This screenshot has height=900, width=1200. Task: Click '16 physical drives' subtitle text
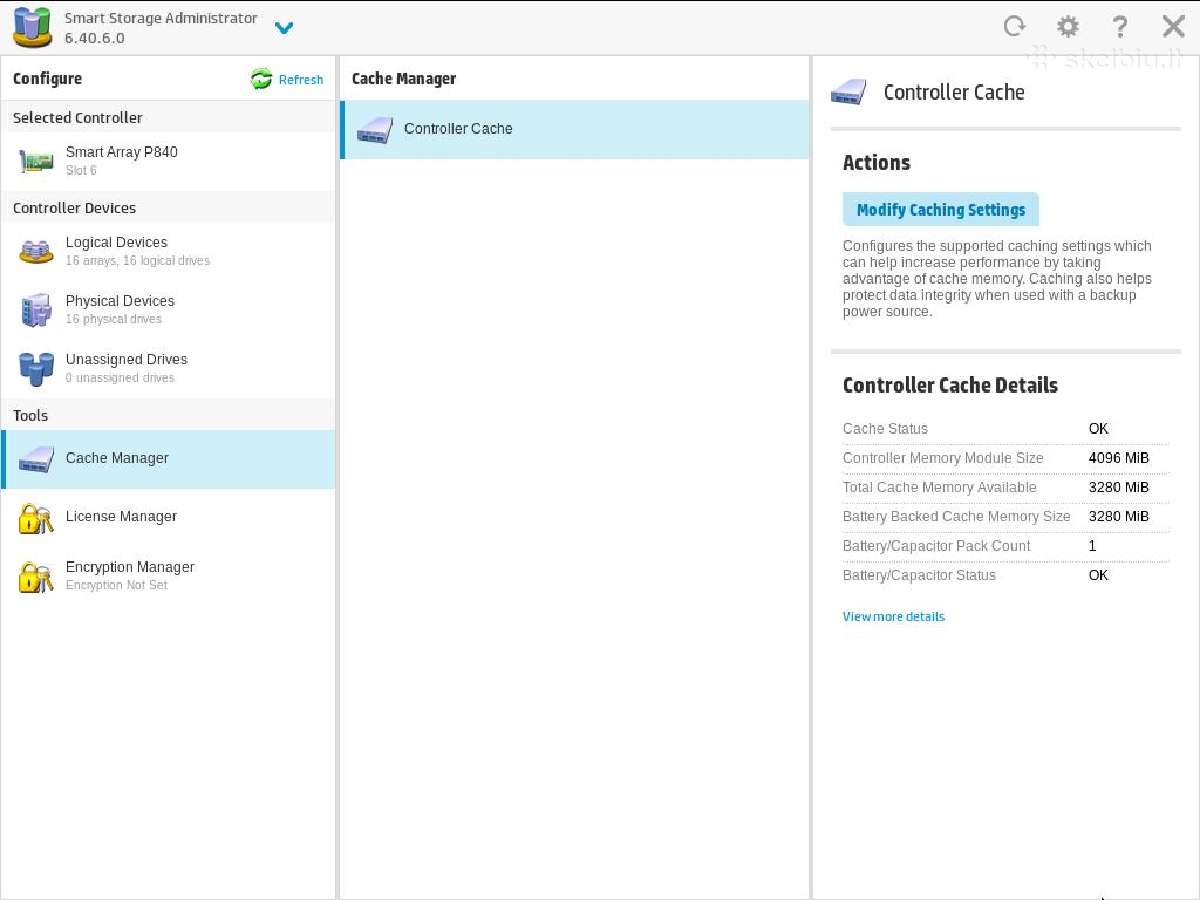click(x=114, y=319)
